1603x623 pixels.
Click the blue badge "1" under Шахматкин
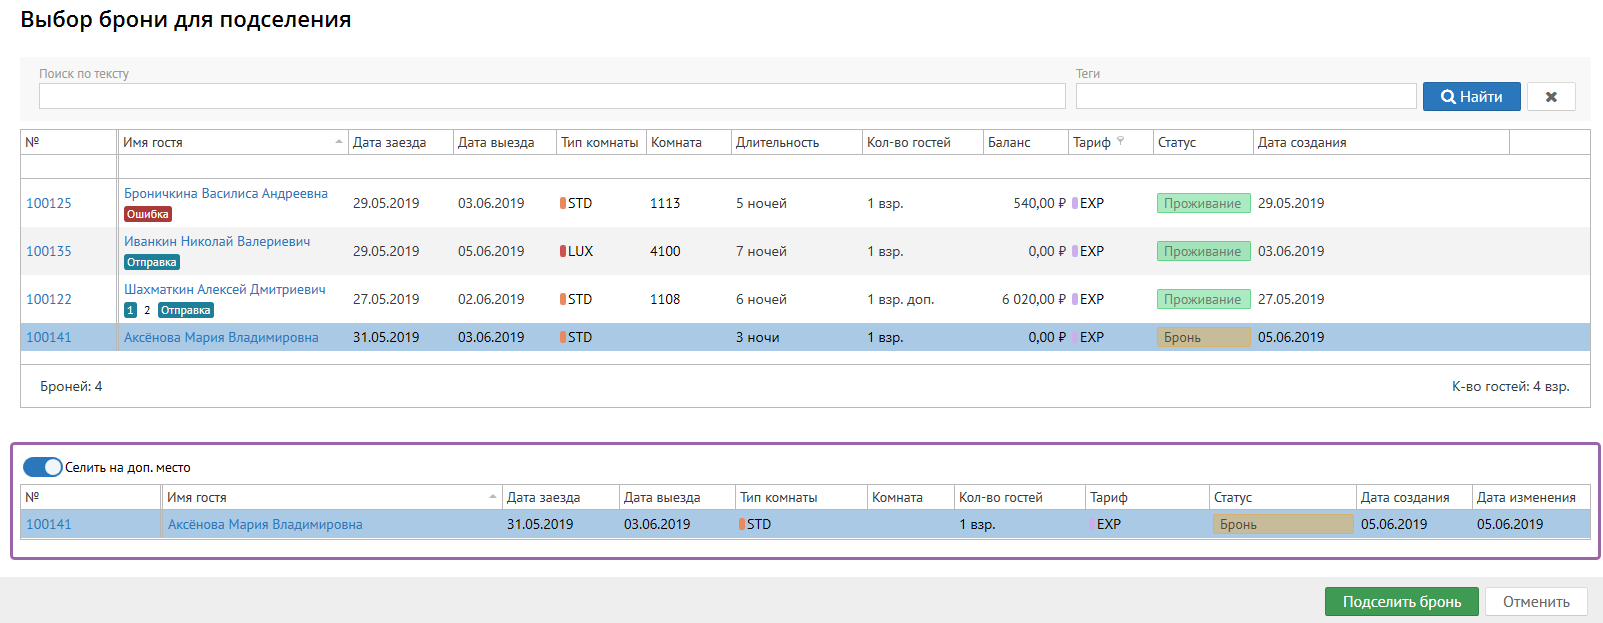pos(130,310)
